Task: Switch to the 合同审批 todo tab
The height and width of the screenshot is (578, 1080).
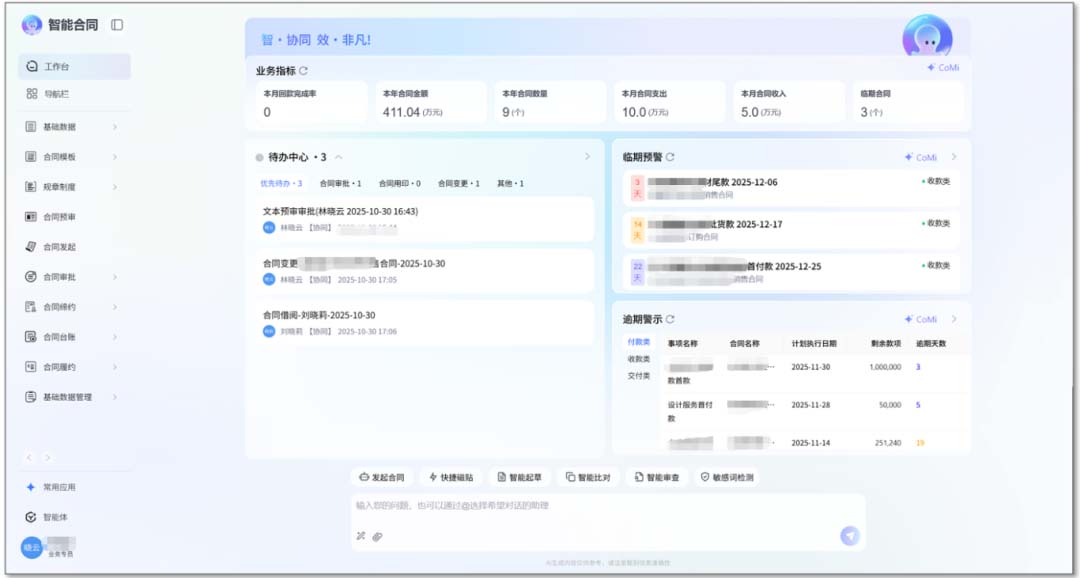Action: (x=340, y=184)
